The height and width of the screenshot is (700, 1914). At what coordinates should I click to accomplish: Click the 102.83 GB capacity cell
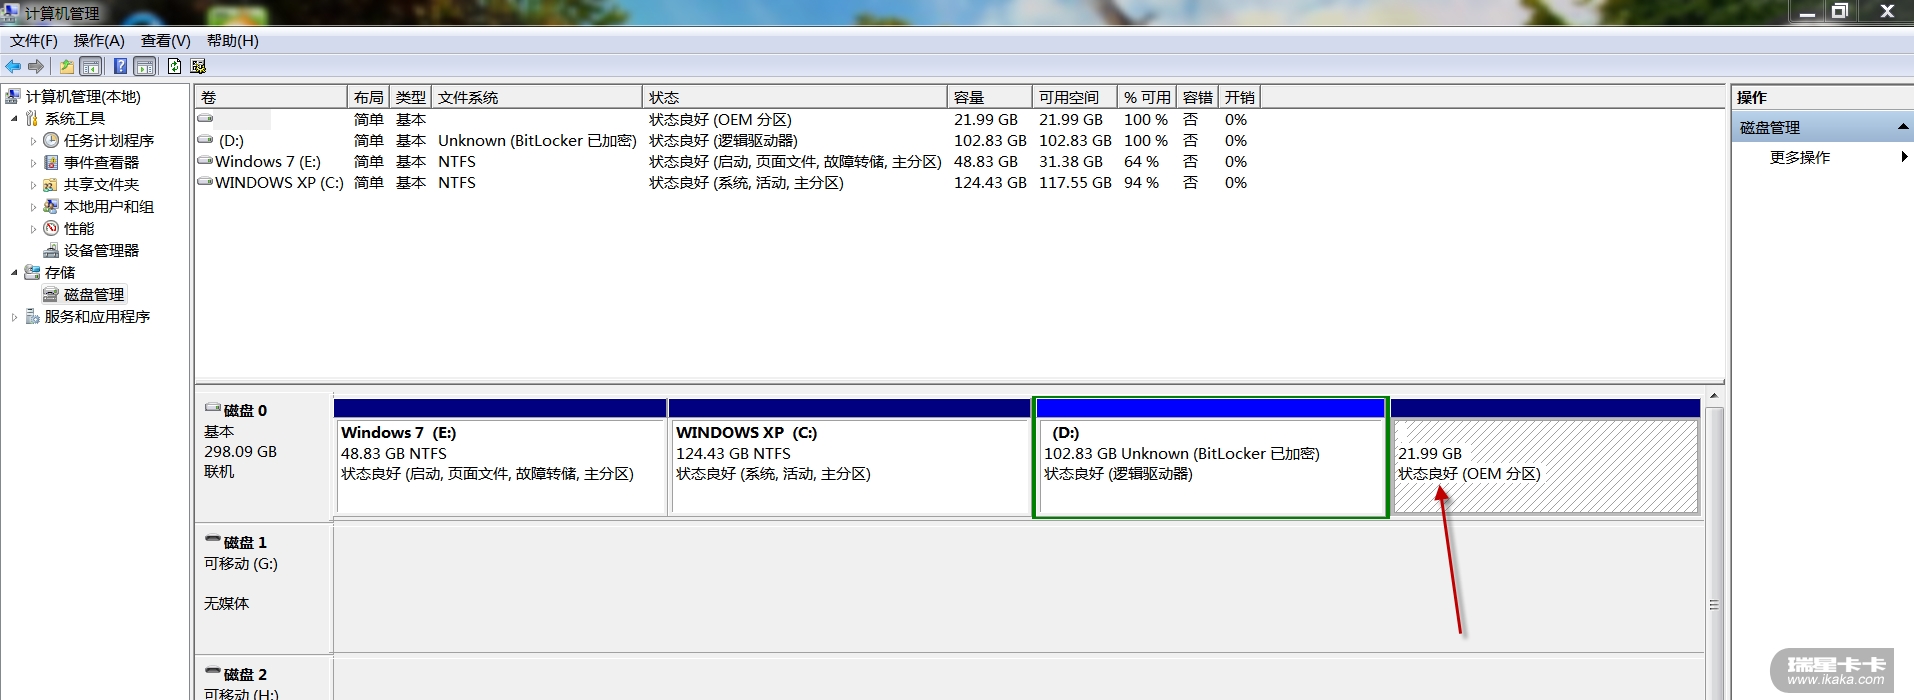[990, 140]
